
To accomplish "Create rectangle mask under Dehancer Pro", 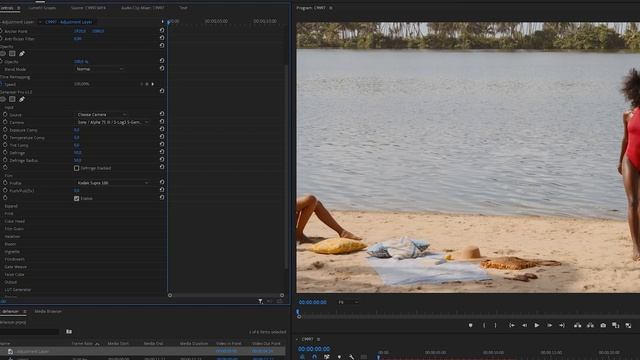I will pyautogui.click(x=12, y=99).
